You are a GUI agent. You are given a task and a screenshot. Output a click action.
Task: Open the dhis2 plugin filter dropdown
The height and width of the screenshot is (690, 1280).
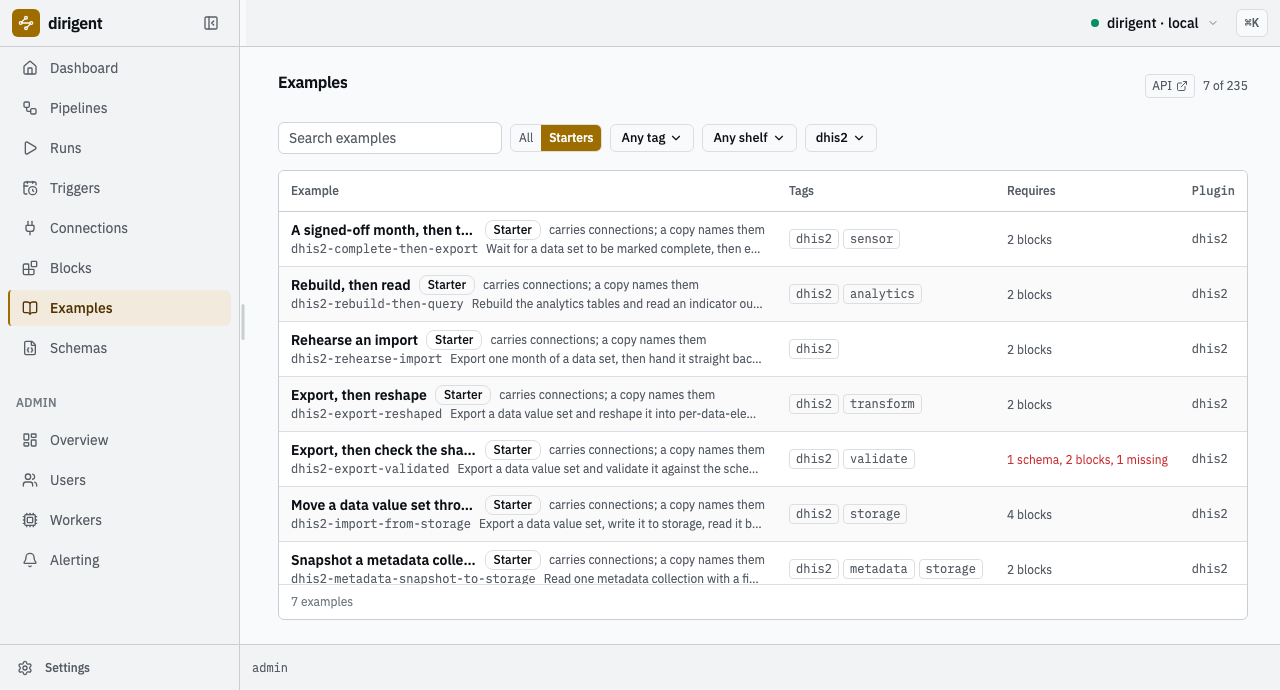coord(840,138)
